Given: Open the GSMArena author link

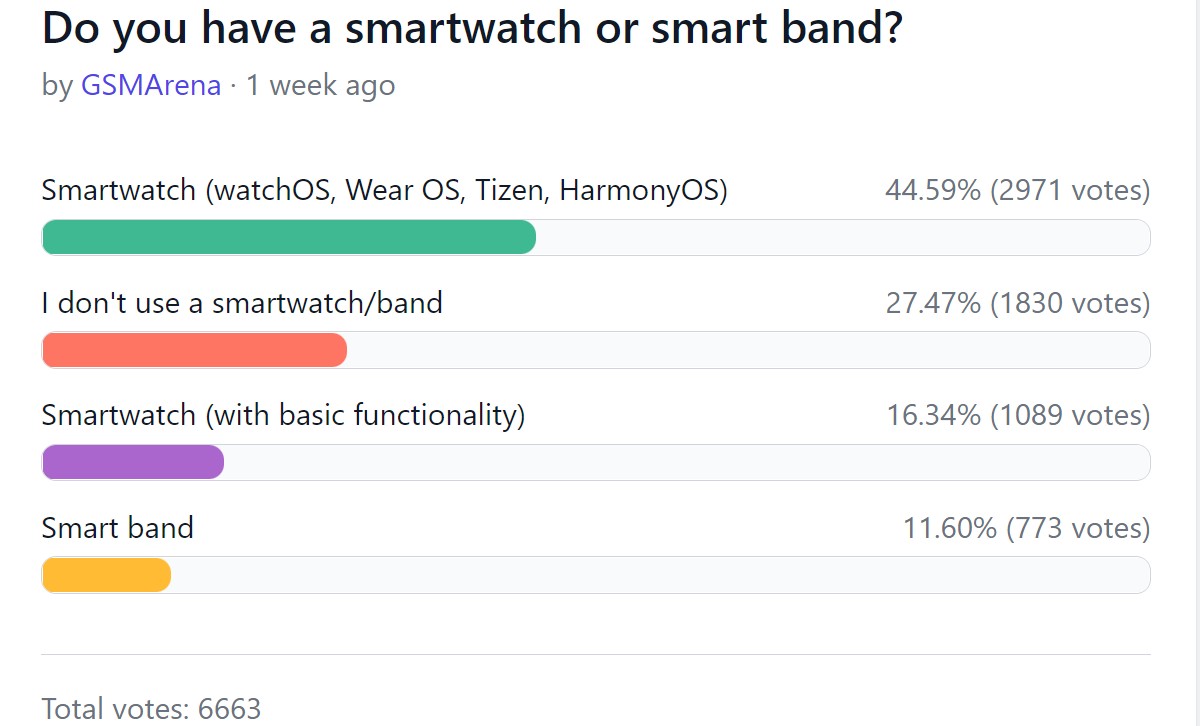Looking at the screenshot, I should point(150,85).
